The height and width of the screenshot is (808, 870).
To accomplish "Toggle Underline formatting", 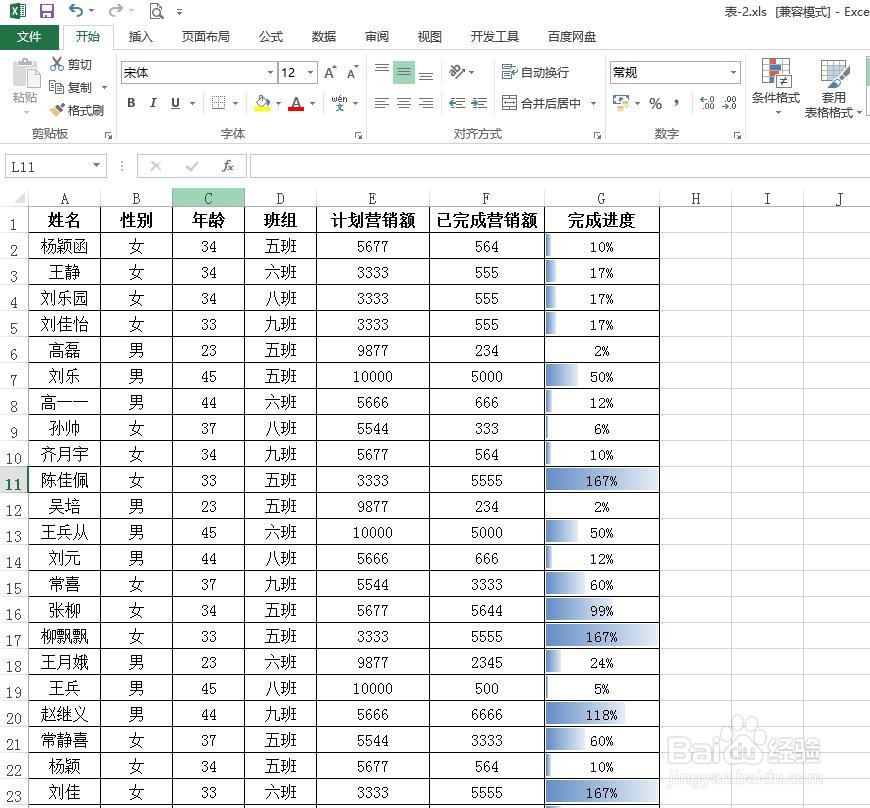I will tap(175, 103).
